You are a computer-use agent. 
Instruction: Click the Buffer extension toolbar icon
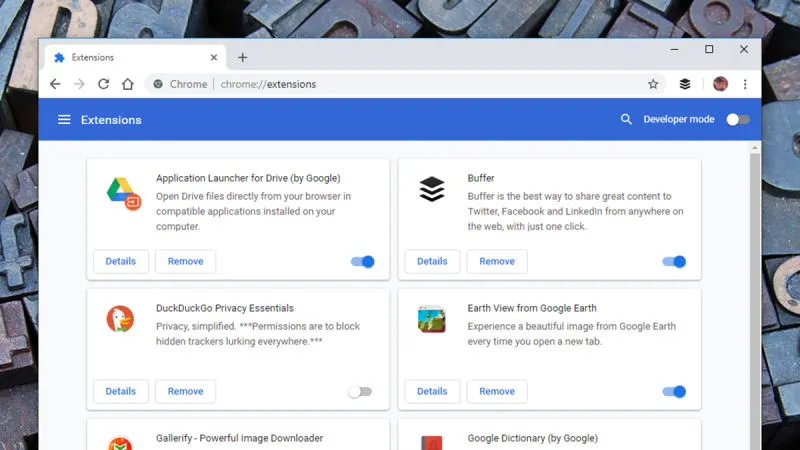click(x=685, y=84)
